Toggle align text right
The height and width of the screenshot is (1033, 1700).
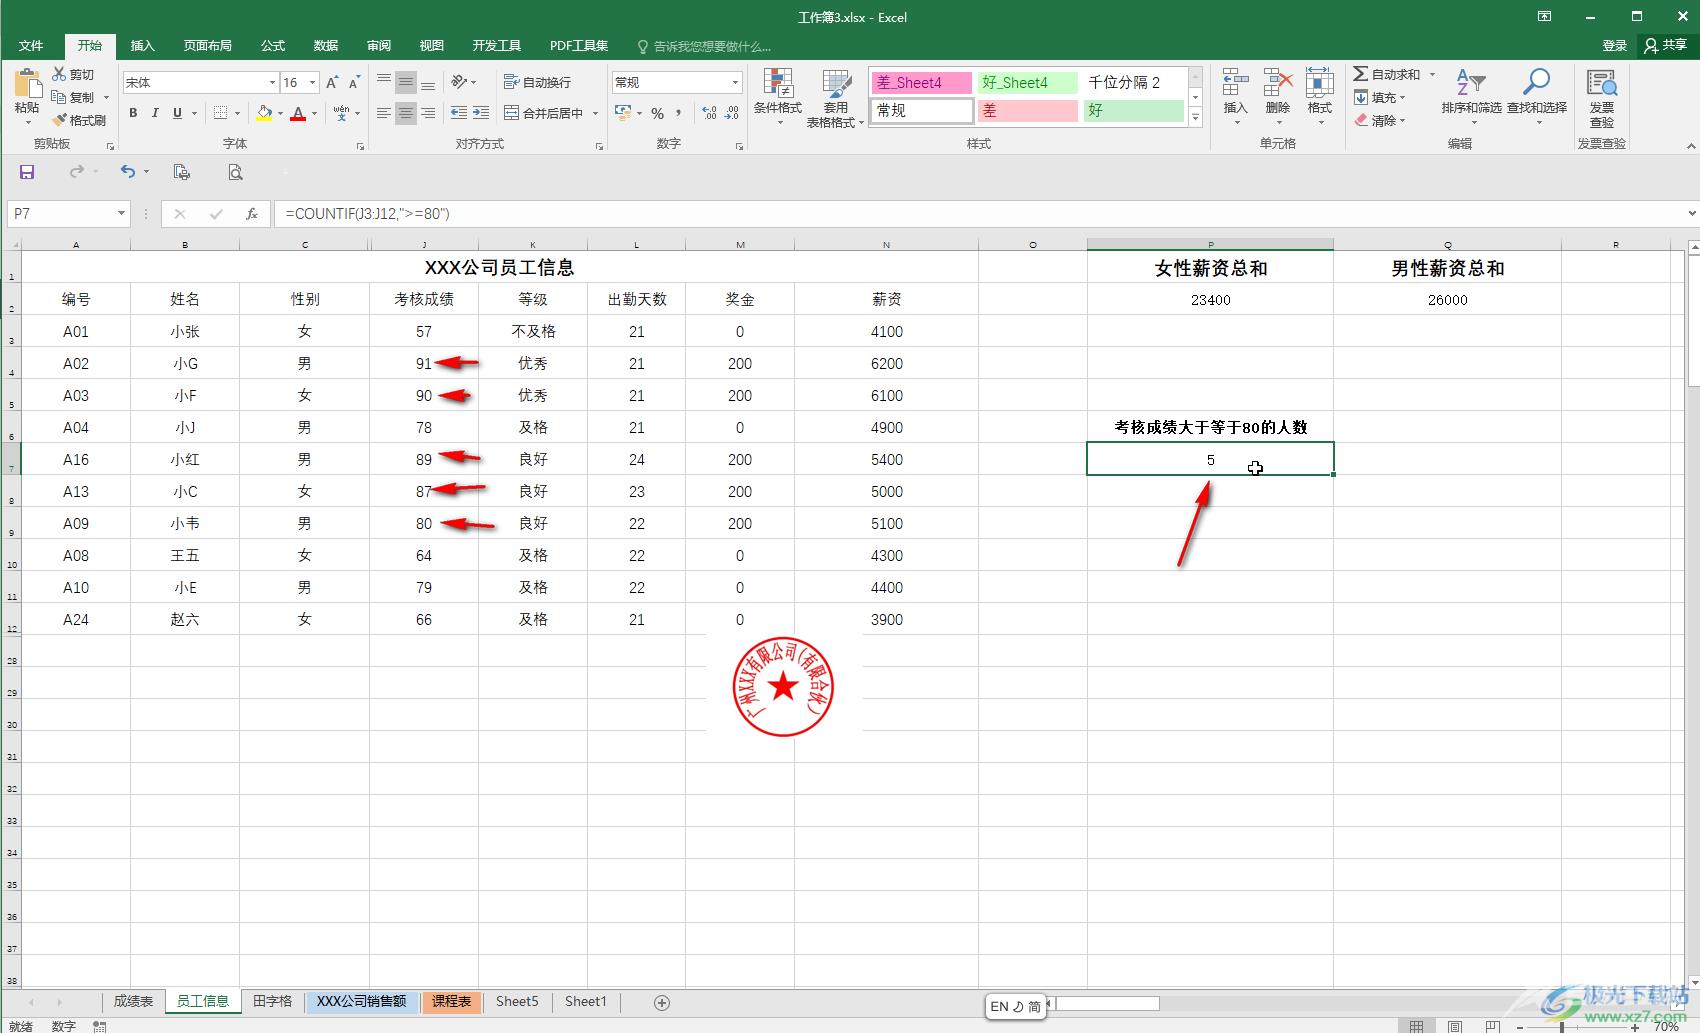click(x=428, y=113)
